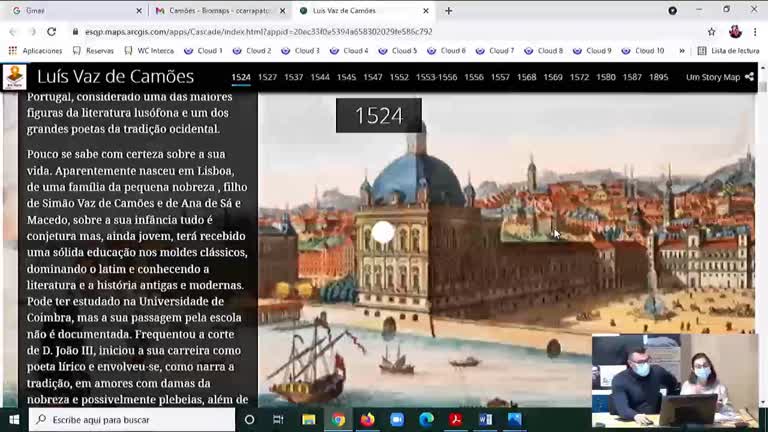Jump to 1580 section
768x432 pixels.
606,77
